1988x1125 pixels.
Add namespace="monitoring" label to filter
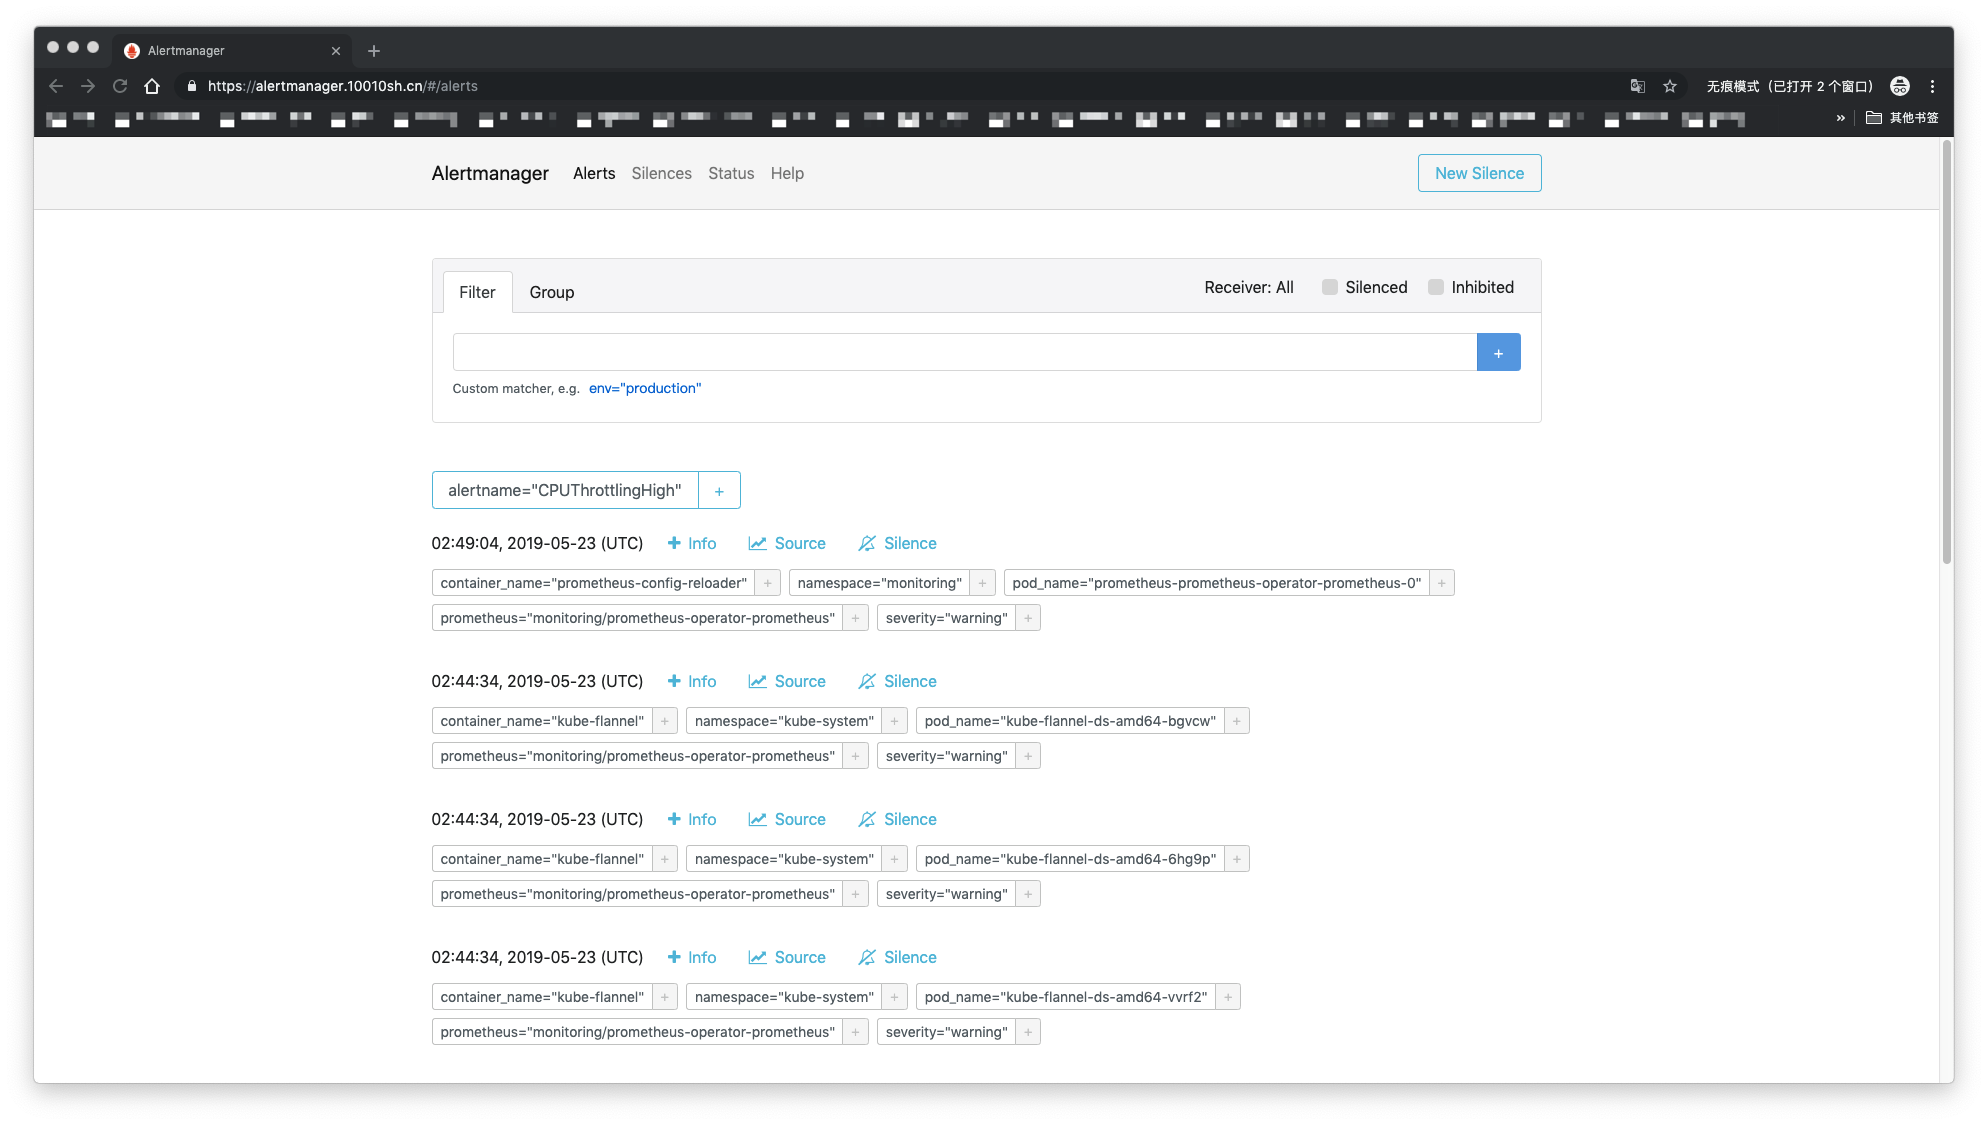click(982, 583)
